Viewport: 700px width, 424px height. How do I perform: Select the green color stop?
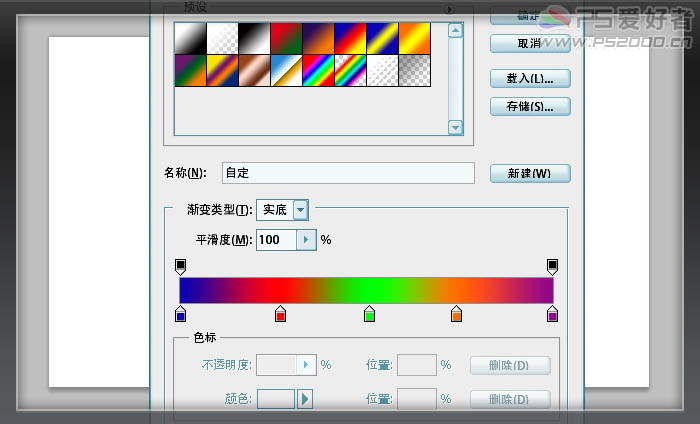(369, 314)
